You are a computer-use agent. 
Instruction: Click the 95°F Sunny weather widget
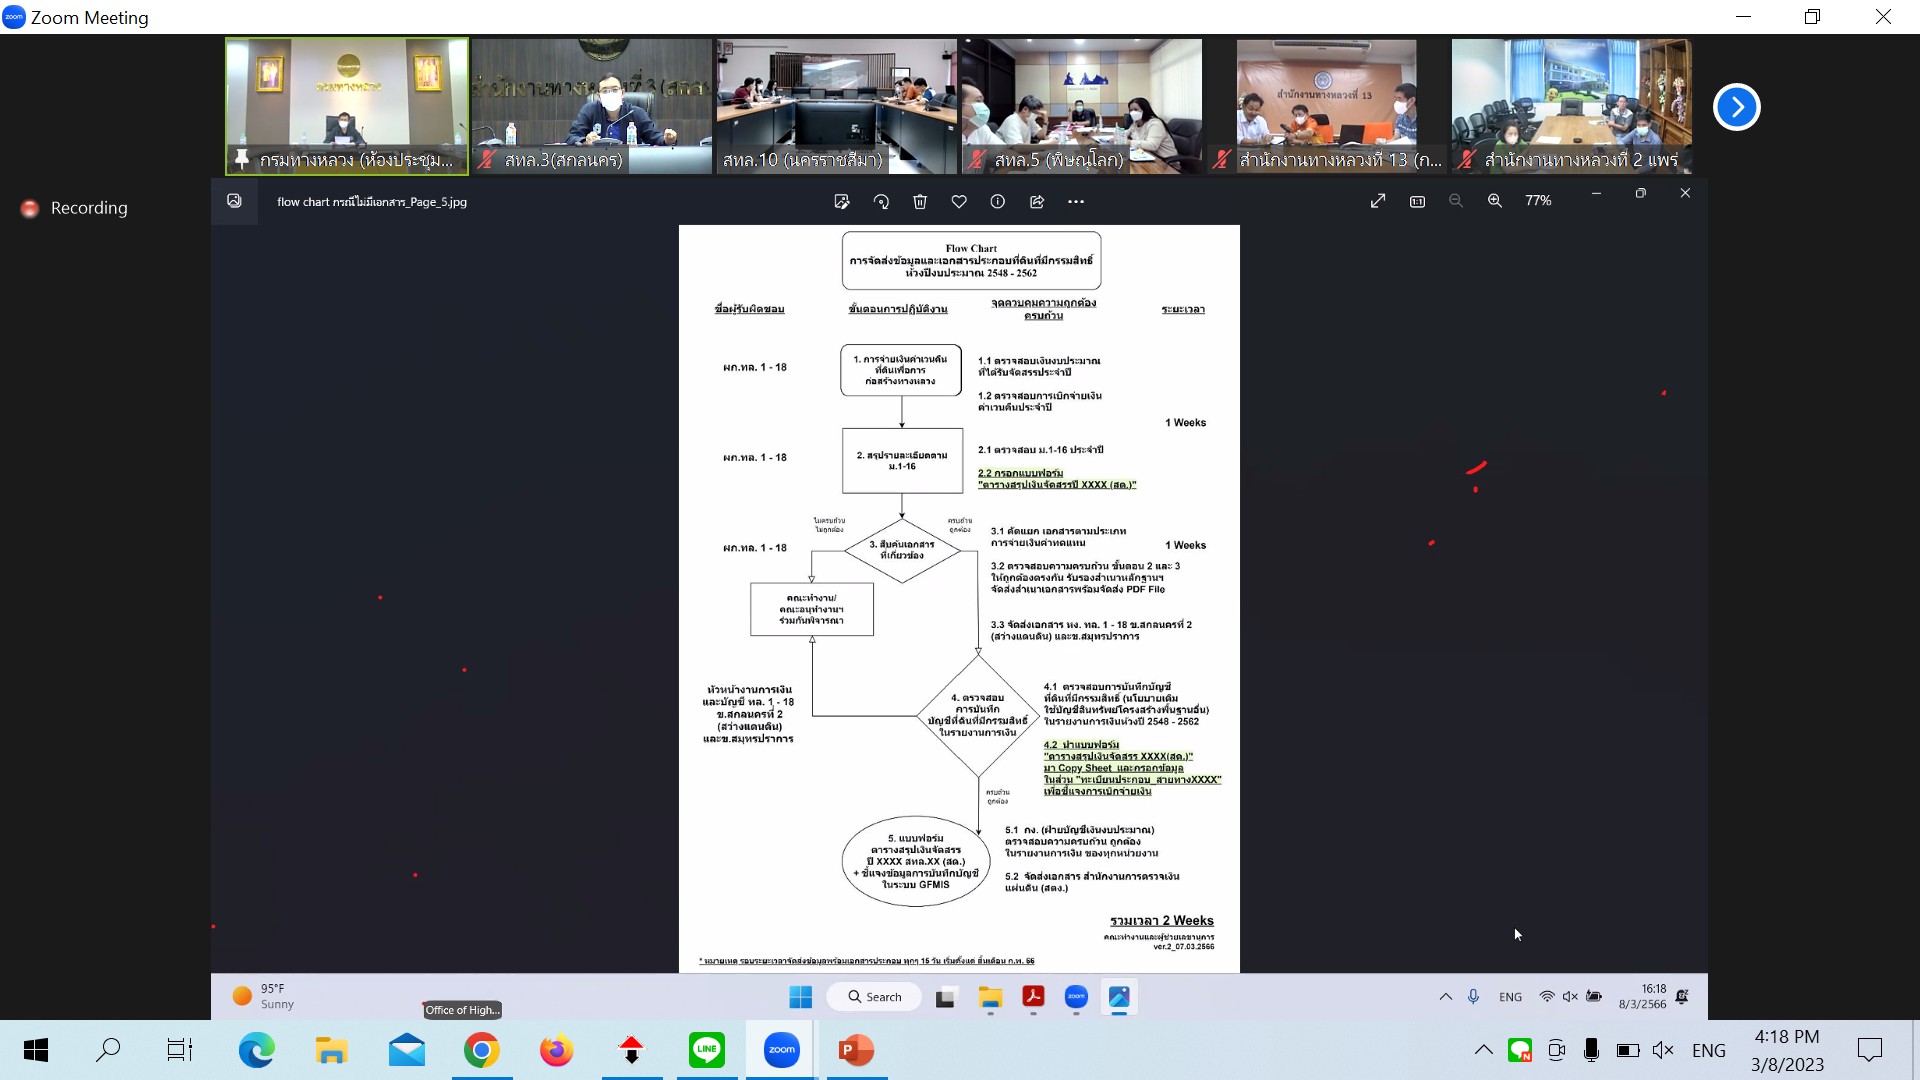(264, 996)
